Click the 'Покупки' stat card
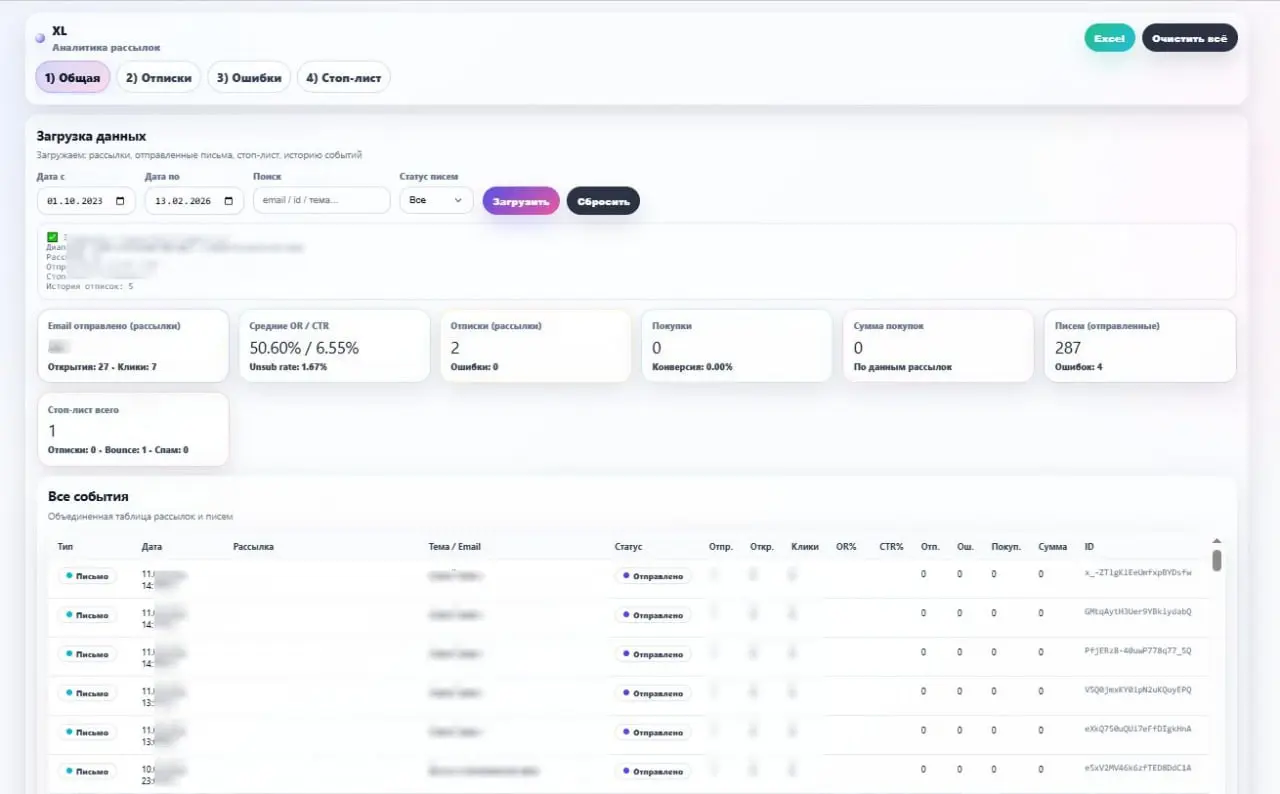 click(x=737, y=346)
